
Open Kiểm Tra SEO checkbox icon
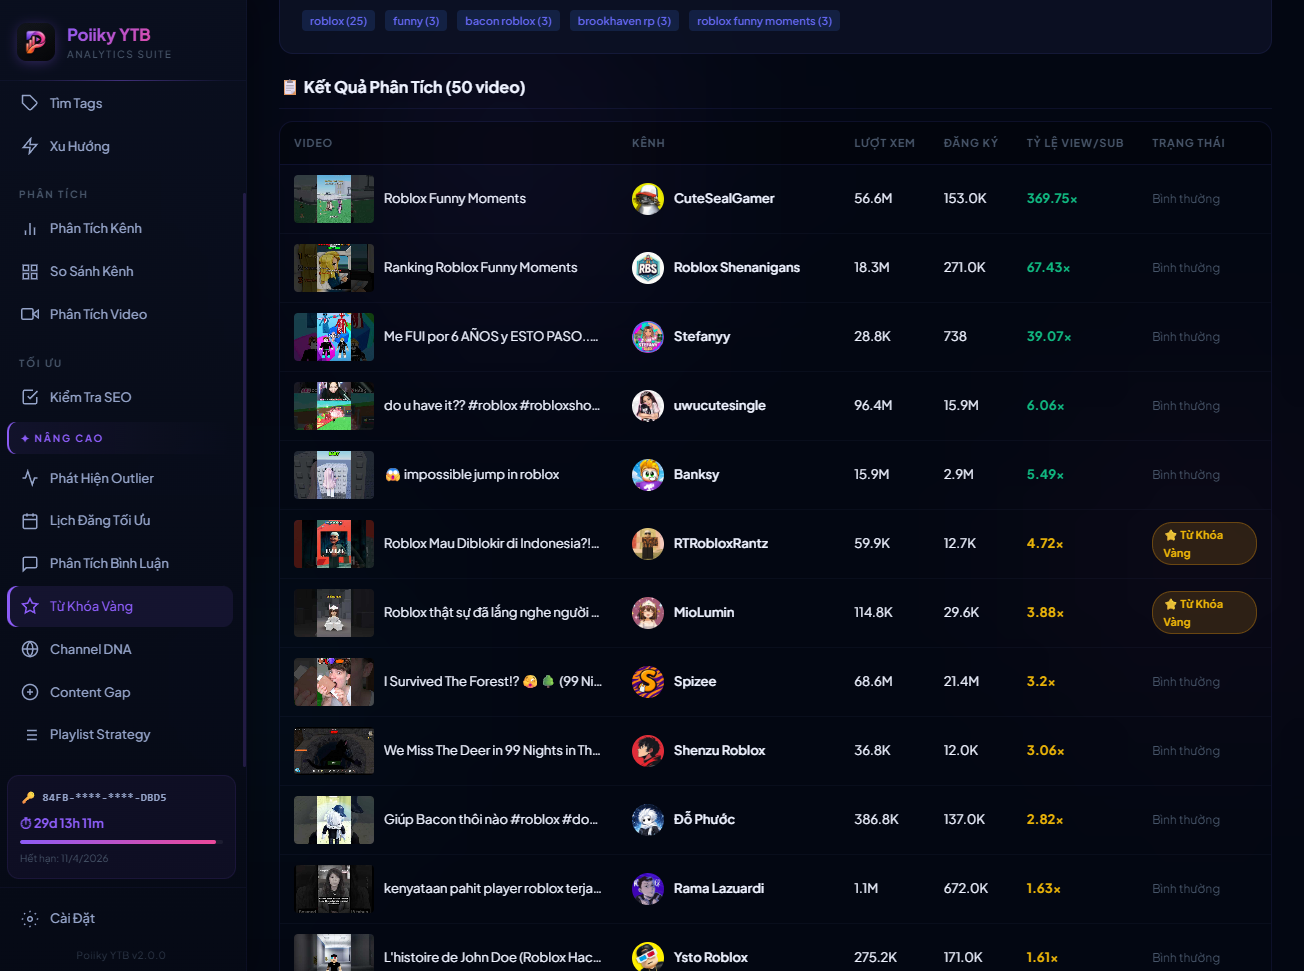30,397
